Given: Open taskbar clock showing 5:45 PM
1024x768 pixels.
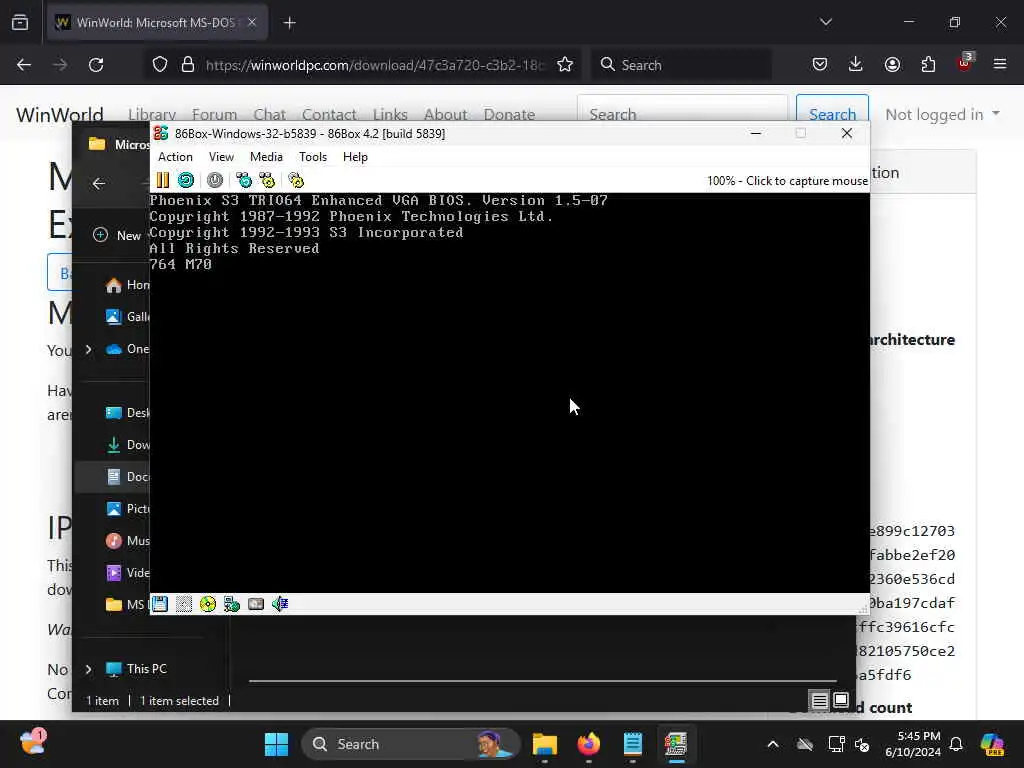Looking at the screenshot, I should (x=913, y=744).
